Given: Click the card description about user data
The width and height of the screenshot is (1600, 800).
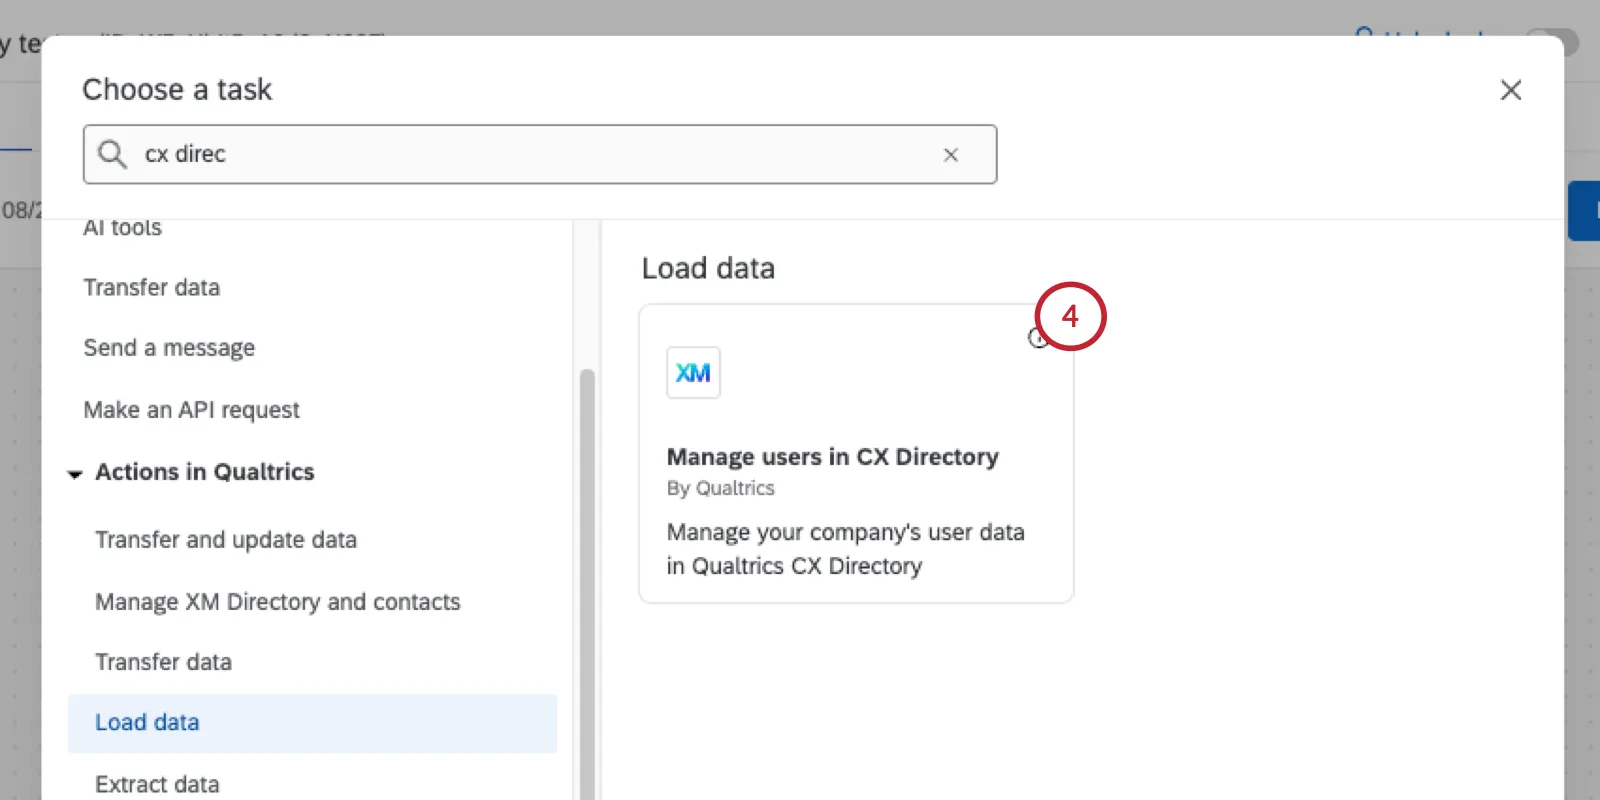Looking at the screenshot, I should pos(846,549).
